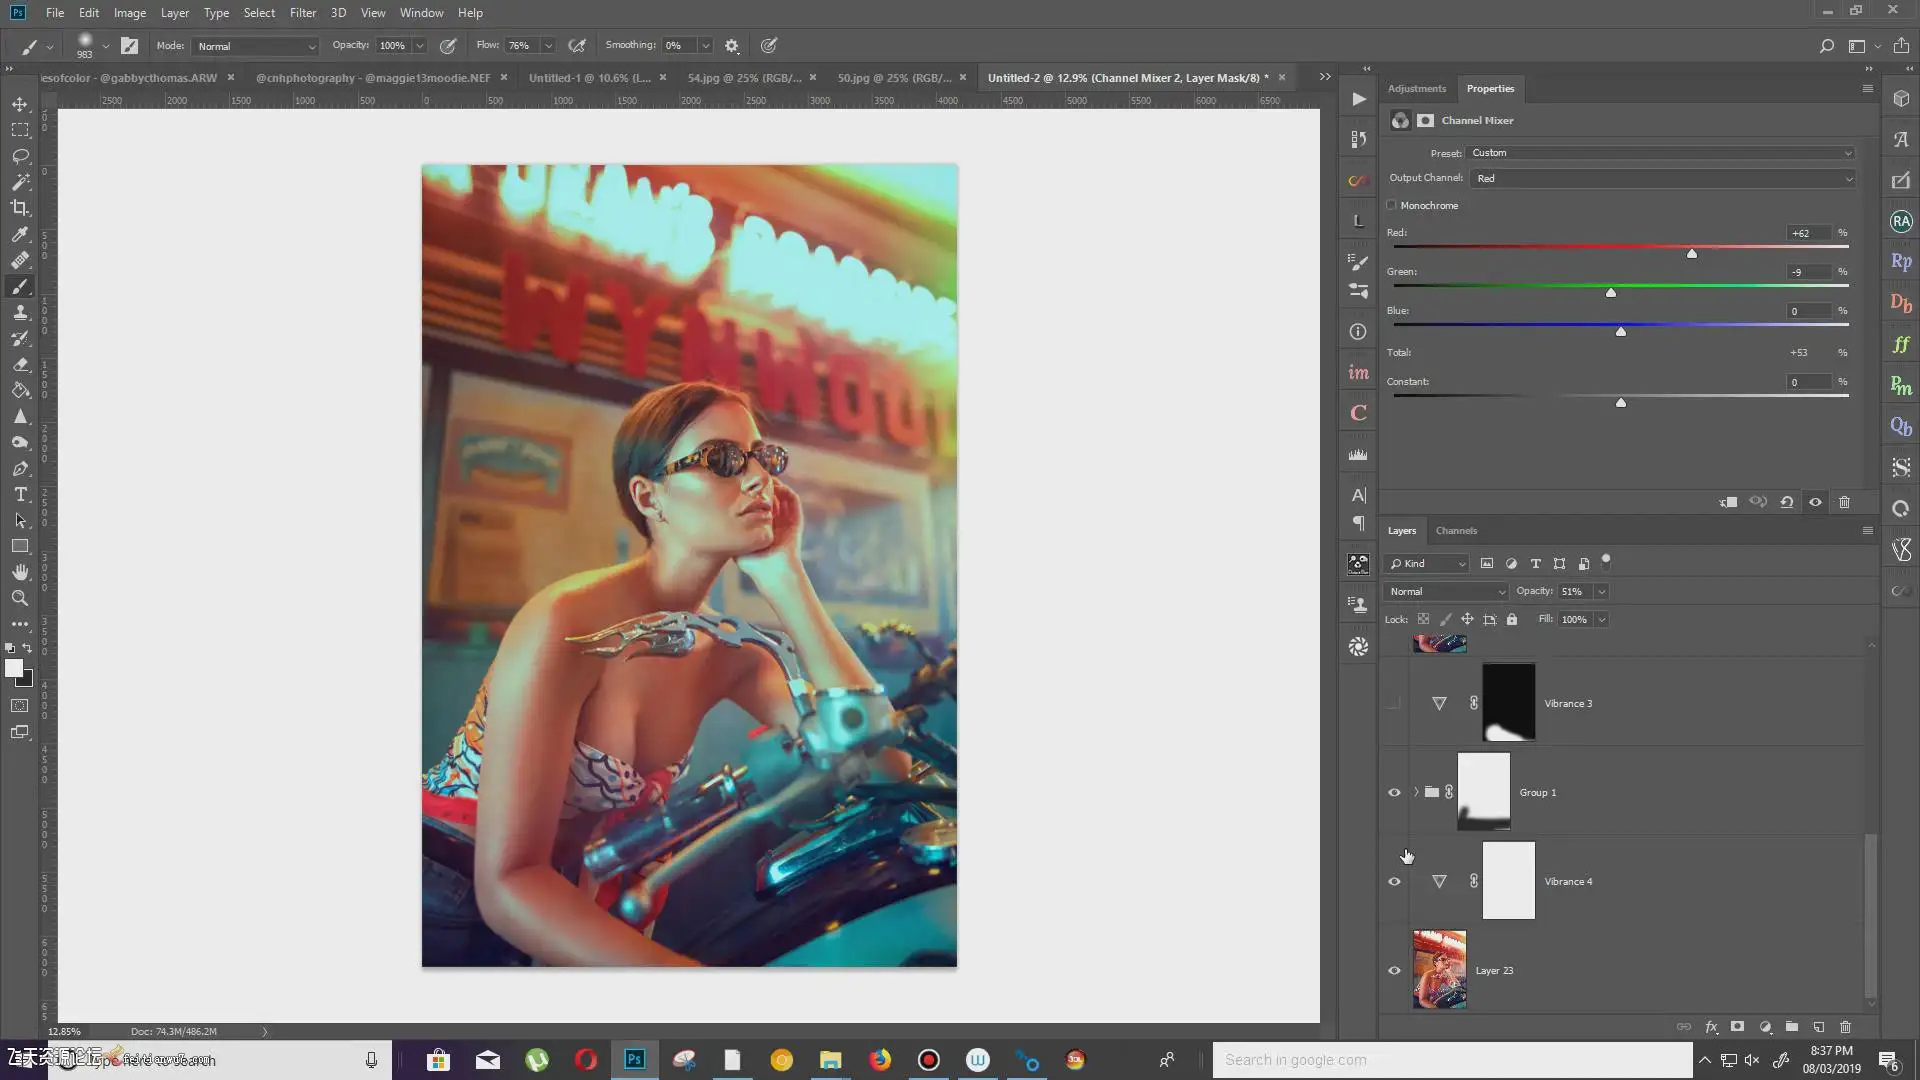Switch to the 54.jpg document tab
Image resolution: width=1920 pixels, height=1080 pixels.
coord(744,77)
